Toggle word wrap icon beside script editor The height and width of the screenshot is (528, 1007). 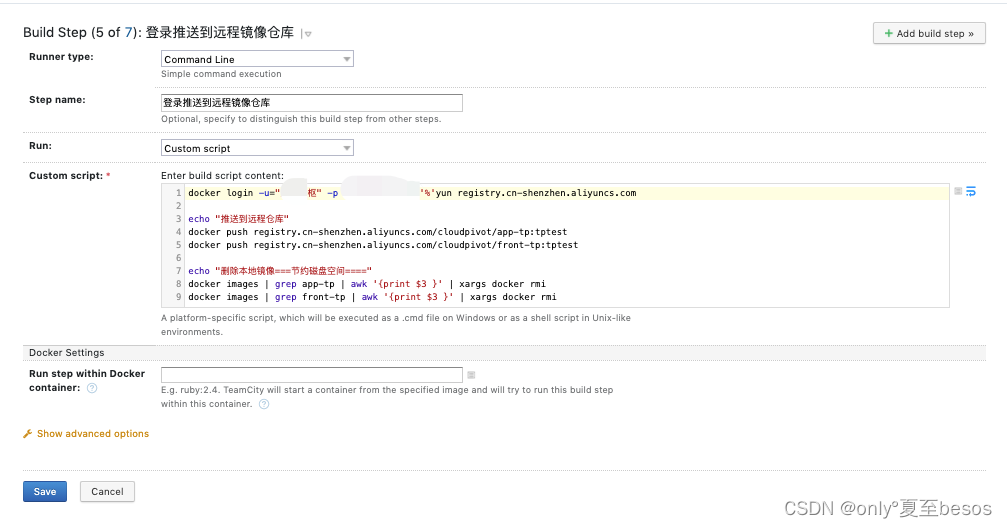tap(971, 191)
